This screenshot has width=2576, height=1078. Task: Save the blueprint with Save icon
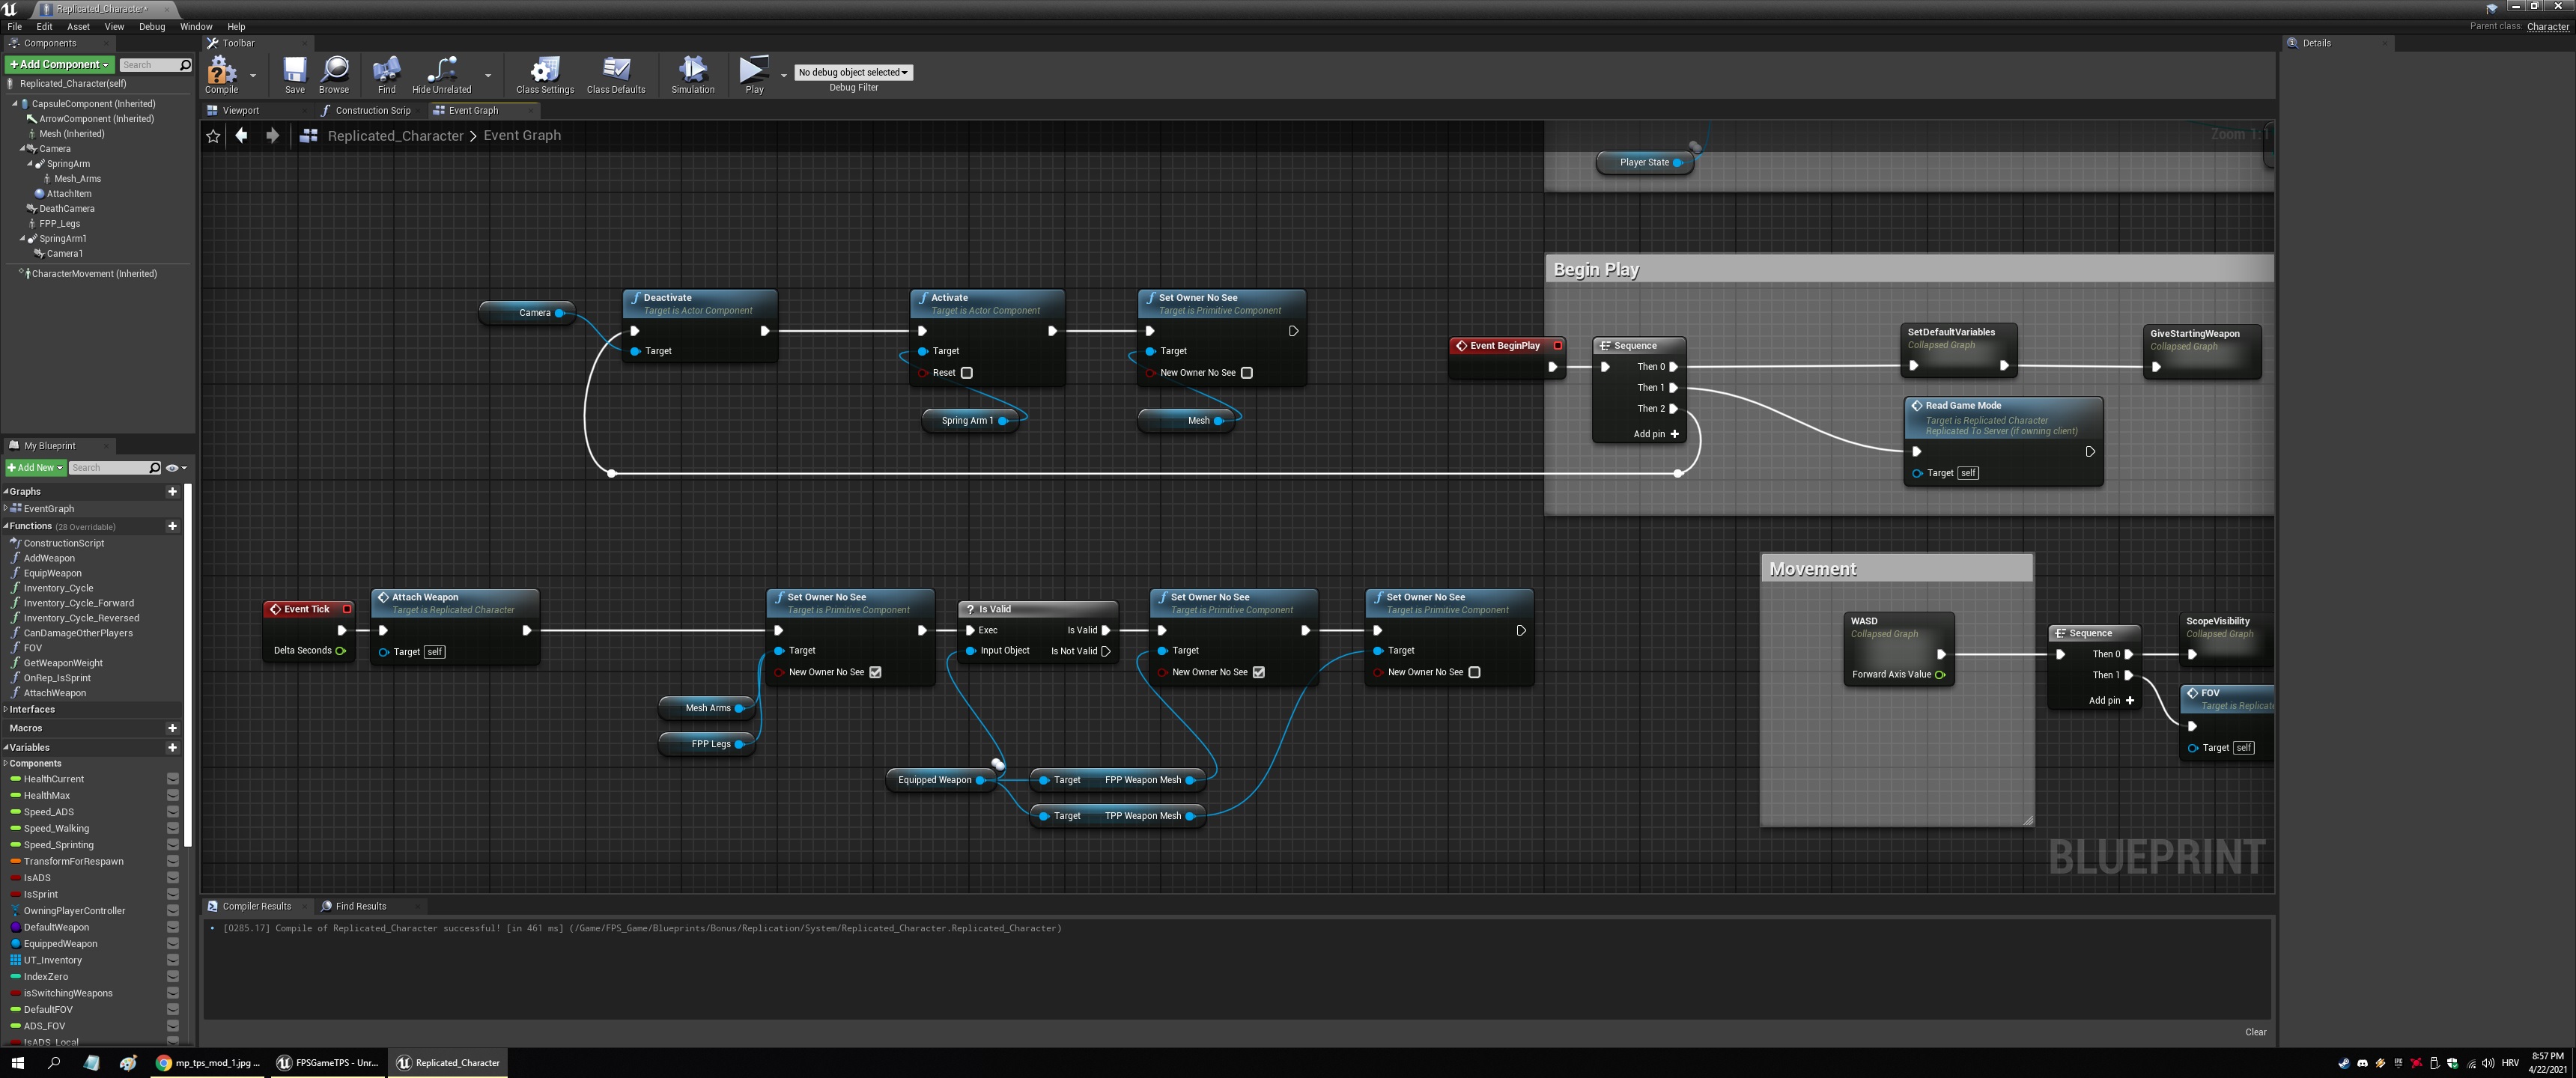tap(294, 74)
